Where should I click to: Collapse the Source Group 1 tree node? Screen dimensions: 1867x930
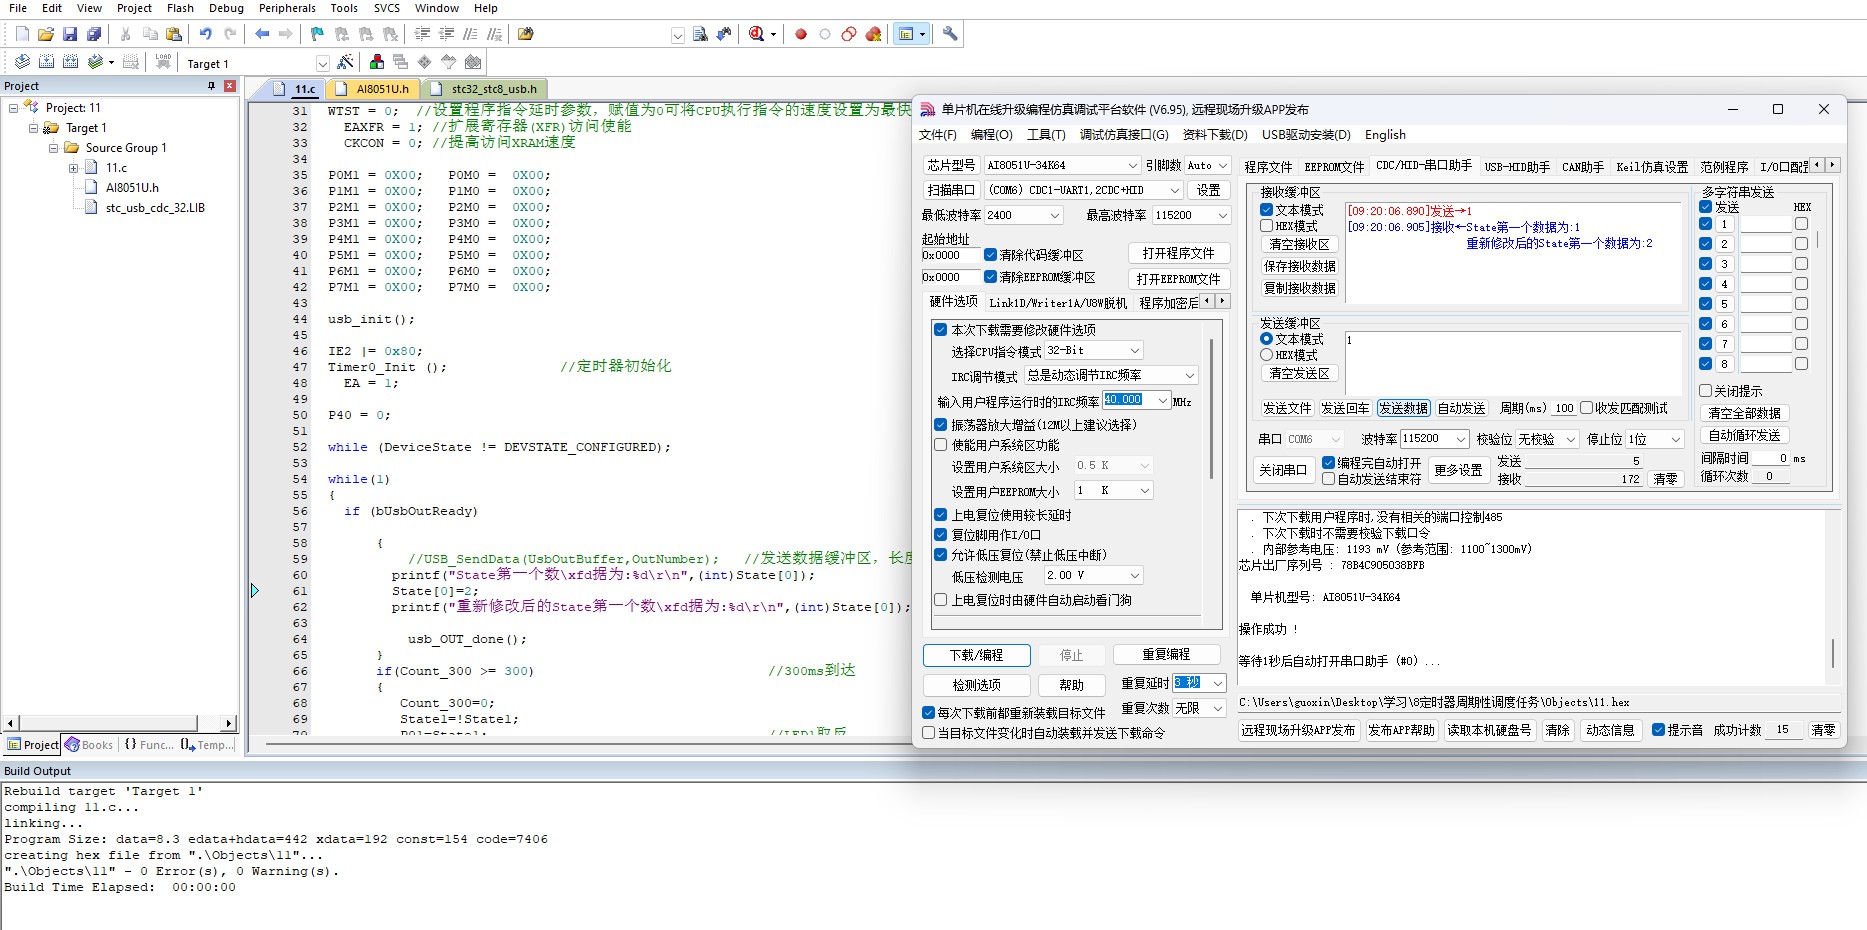click(54, 148)
